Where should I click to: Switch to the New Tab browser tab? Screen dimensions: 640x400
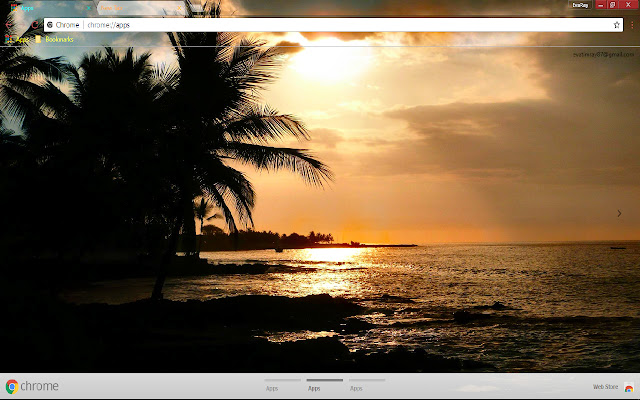(x=141, y=8)
